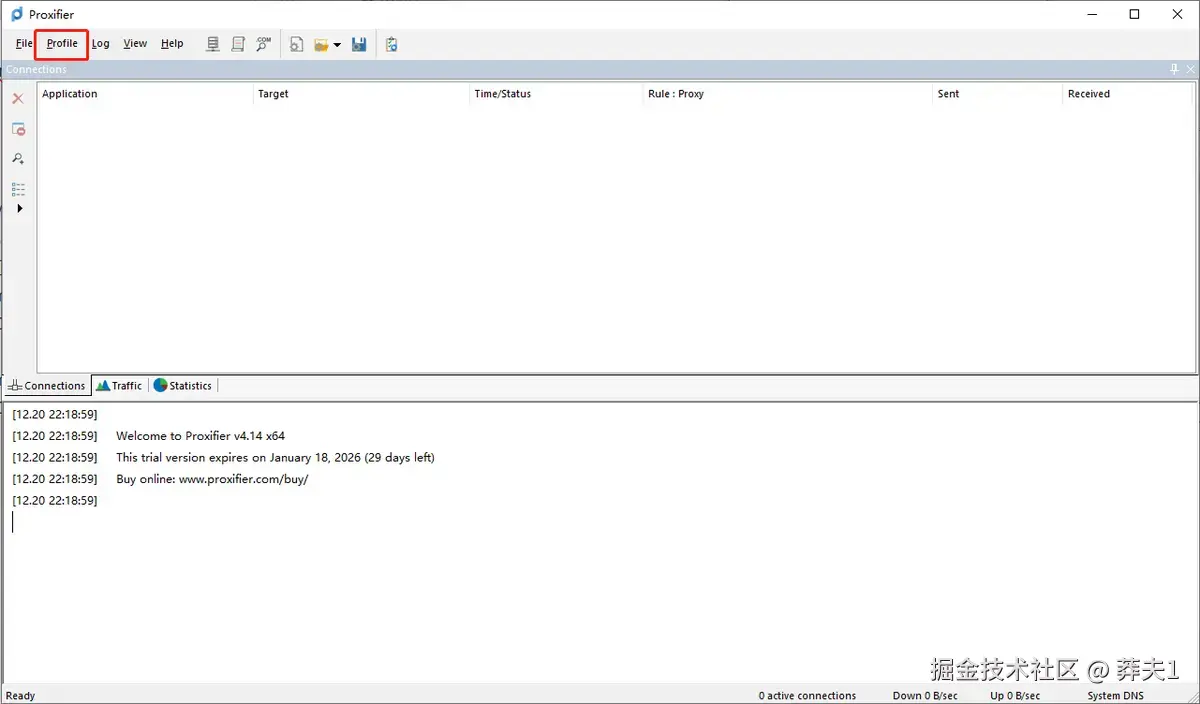The image size is (1200, 704).
Task: Expand the Open Profile dropdown arrow
Action: [337, 45]
